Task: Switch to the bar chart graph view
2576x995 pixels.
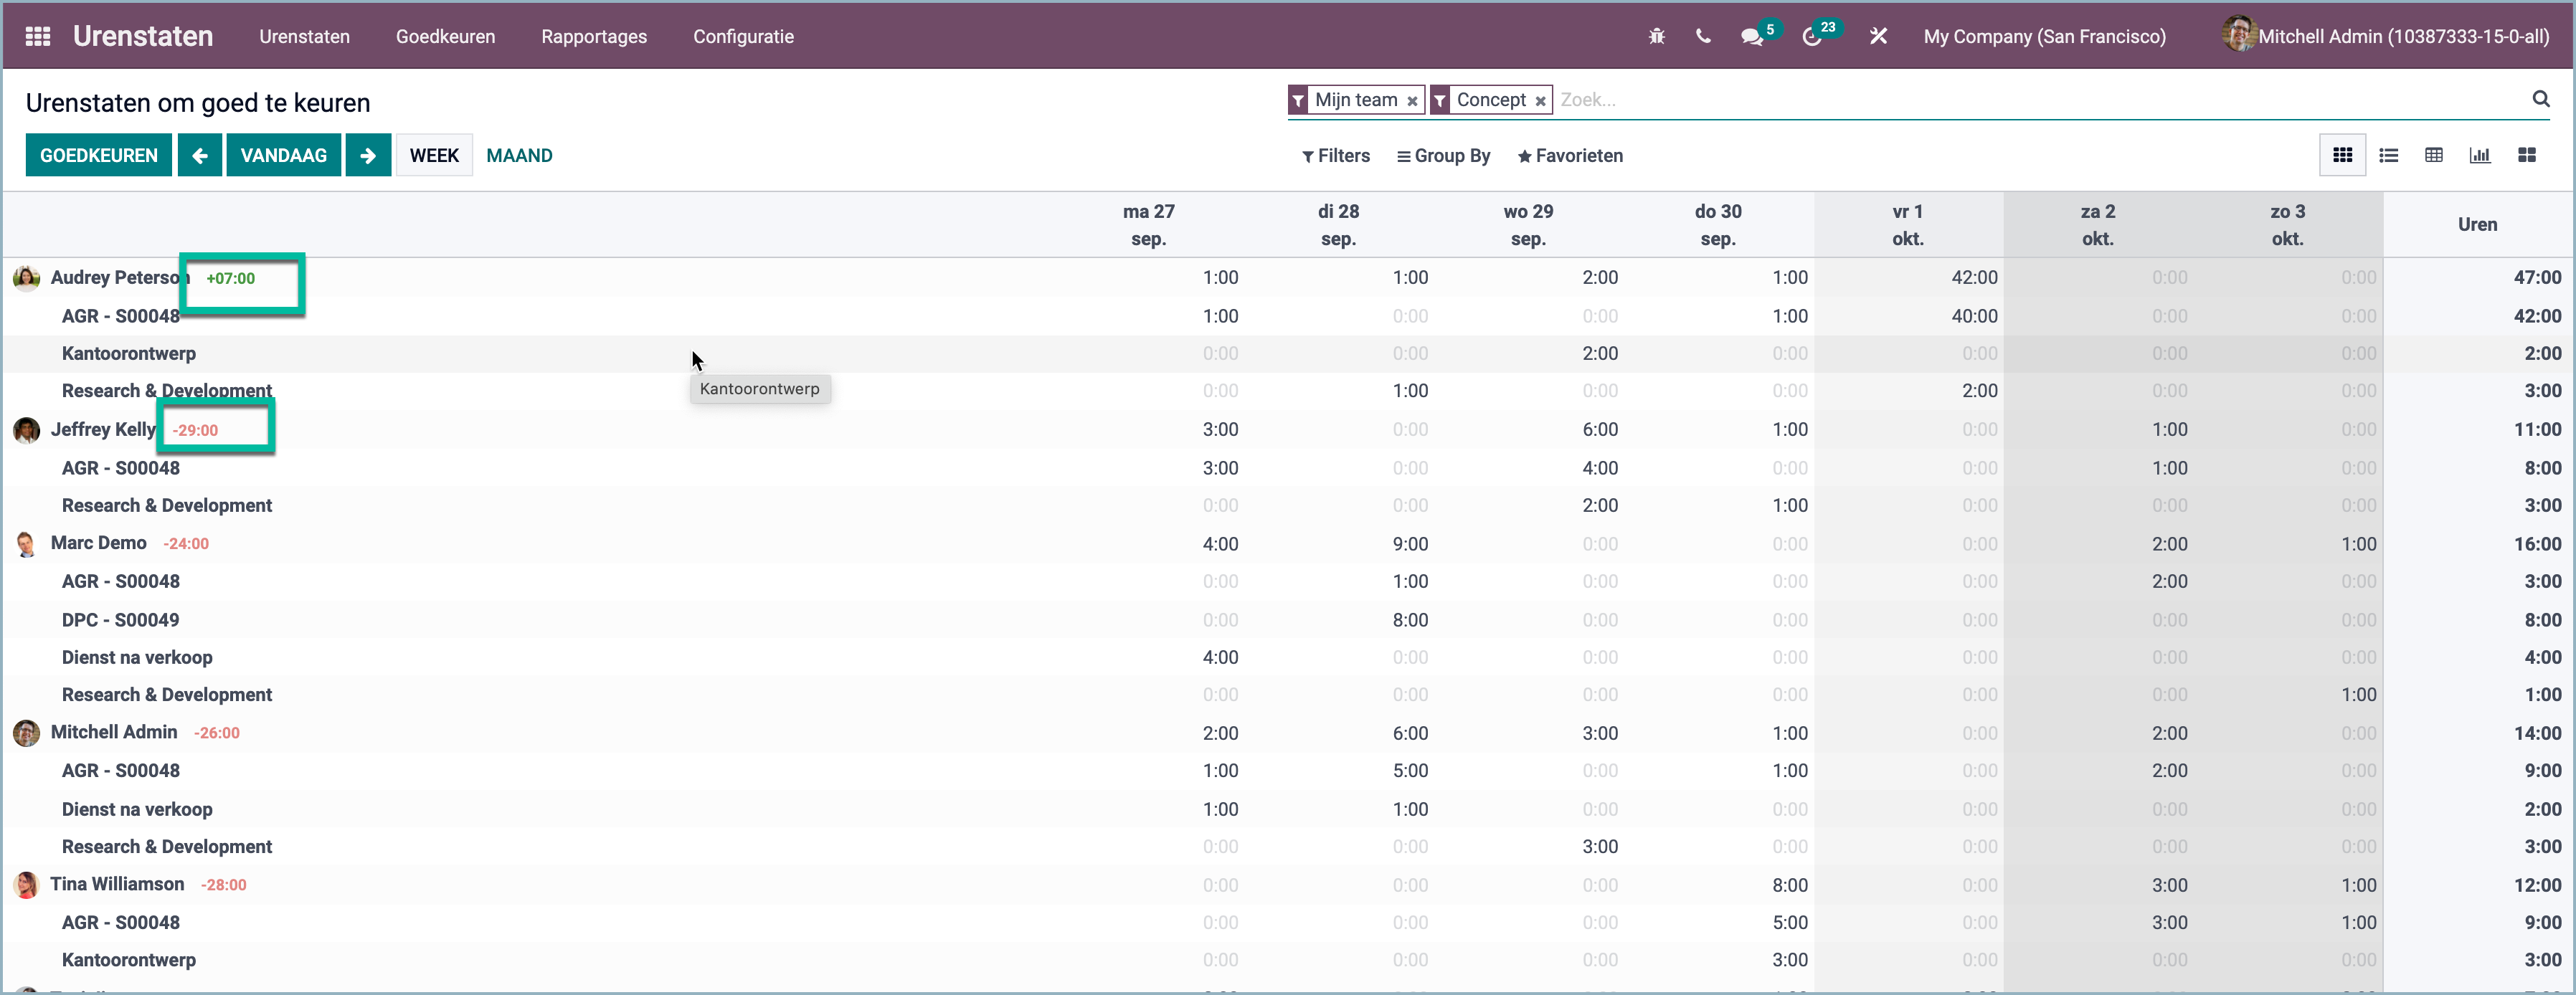Action: coord(2481,155)
